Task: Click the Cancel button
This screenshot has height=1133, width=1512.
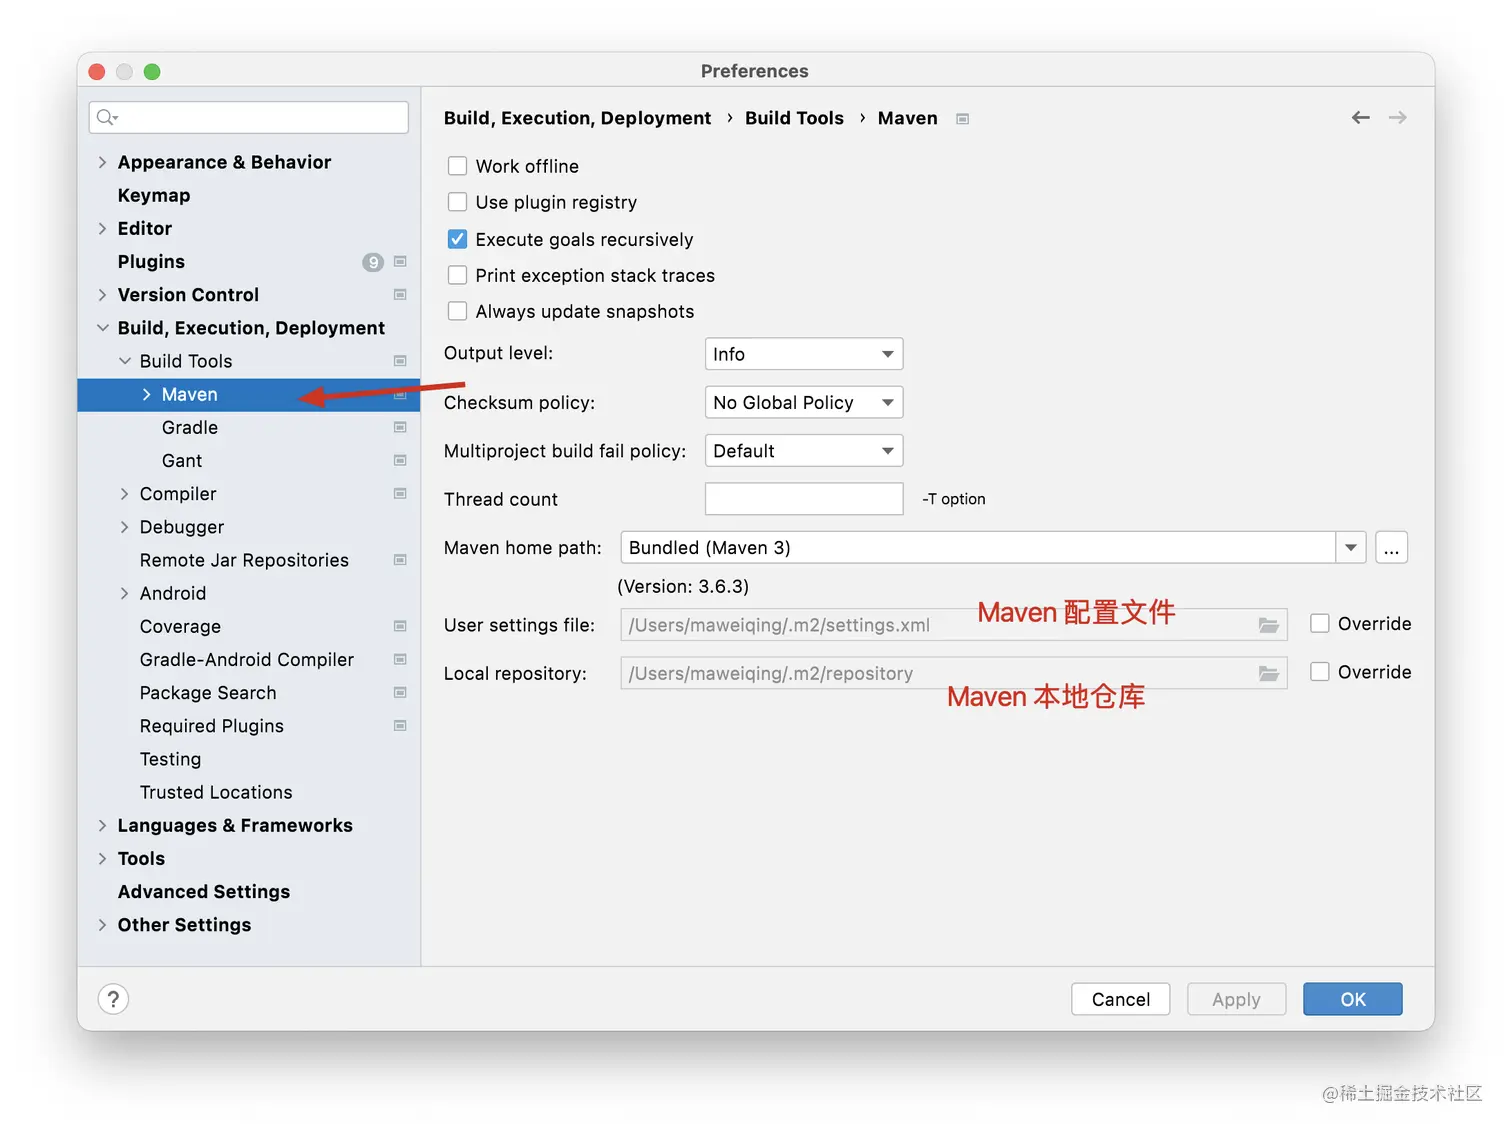Action: coord(1120,999)
